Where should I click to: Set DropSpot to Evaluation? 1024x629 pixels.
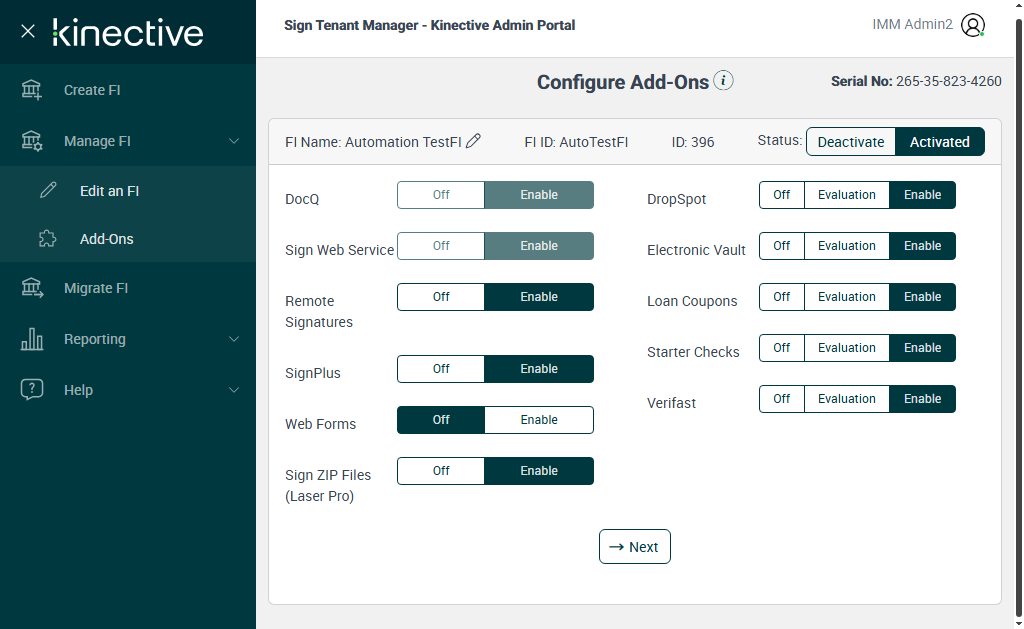tap(847, 195)
